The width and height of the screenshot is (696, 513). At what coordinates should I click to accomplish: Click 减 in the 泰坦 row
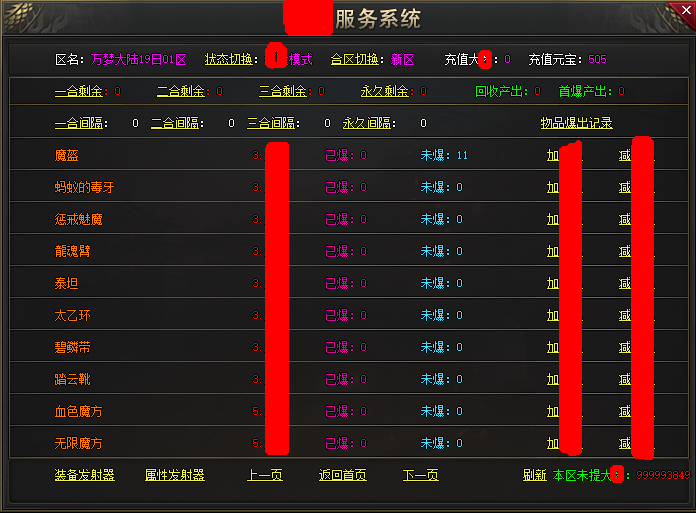point(624,284)
